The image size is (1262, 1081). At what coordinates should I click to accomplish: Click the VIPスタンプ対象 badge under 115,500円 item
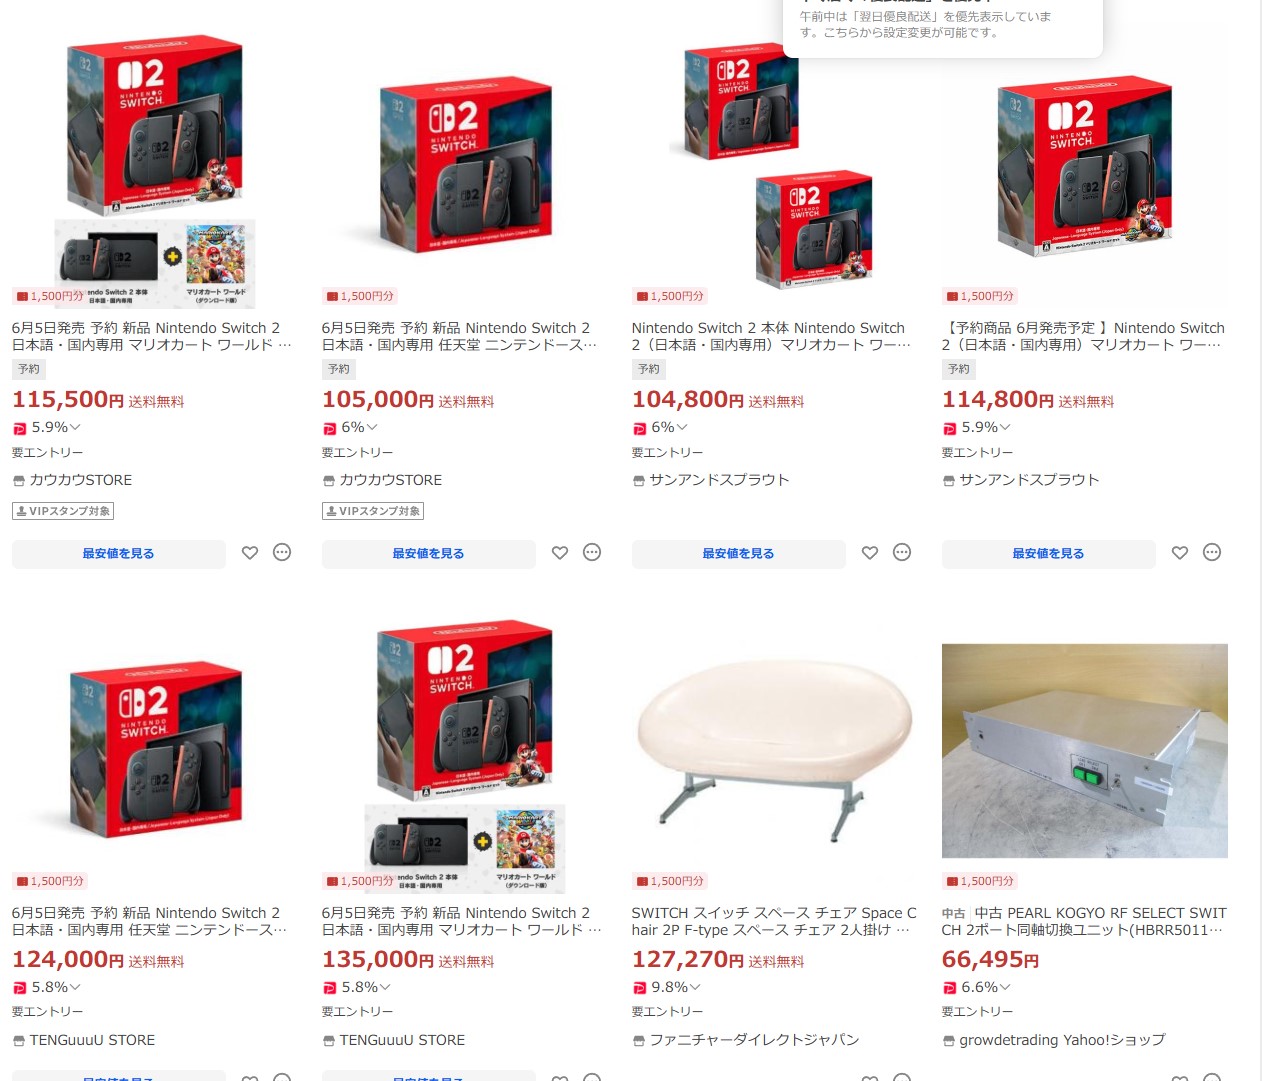tap(63, 511)
